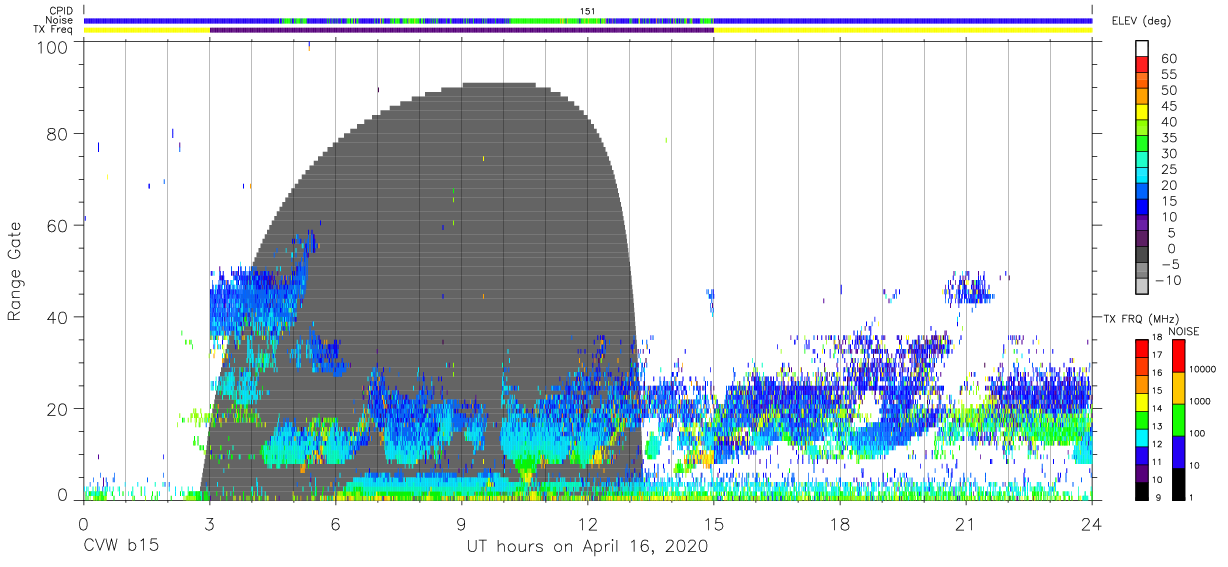Screen dimensions: 1228x567
Task: Click the '80' tick on Range Gate axis
Action: (60, 134)
